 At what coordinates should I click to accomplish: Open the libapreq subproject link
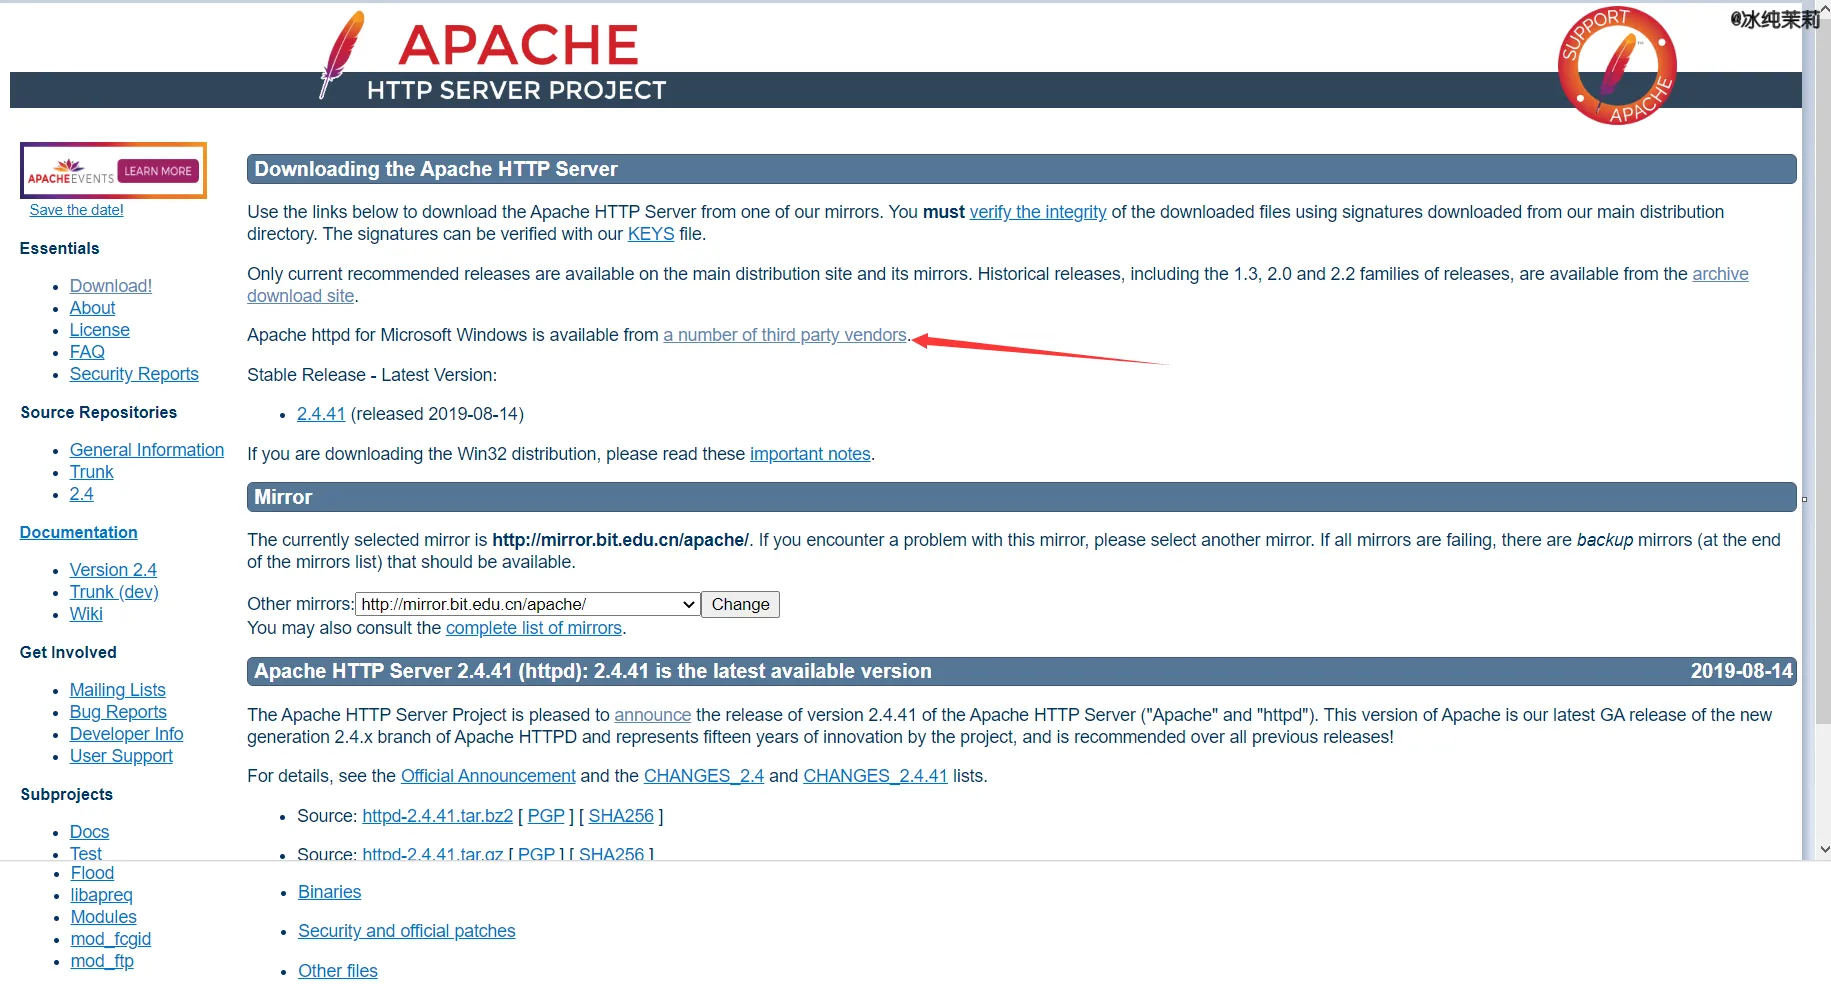(x=101, y=895)
